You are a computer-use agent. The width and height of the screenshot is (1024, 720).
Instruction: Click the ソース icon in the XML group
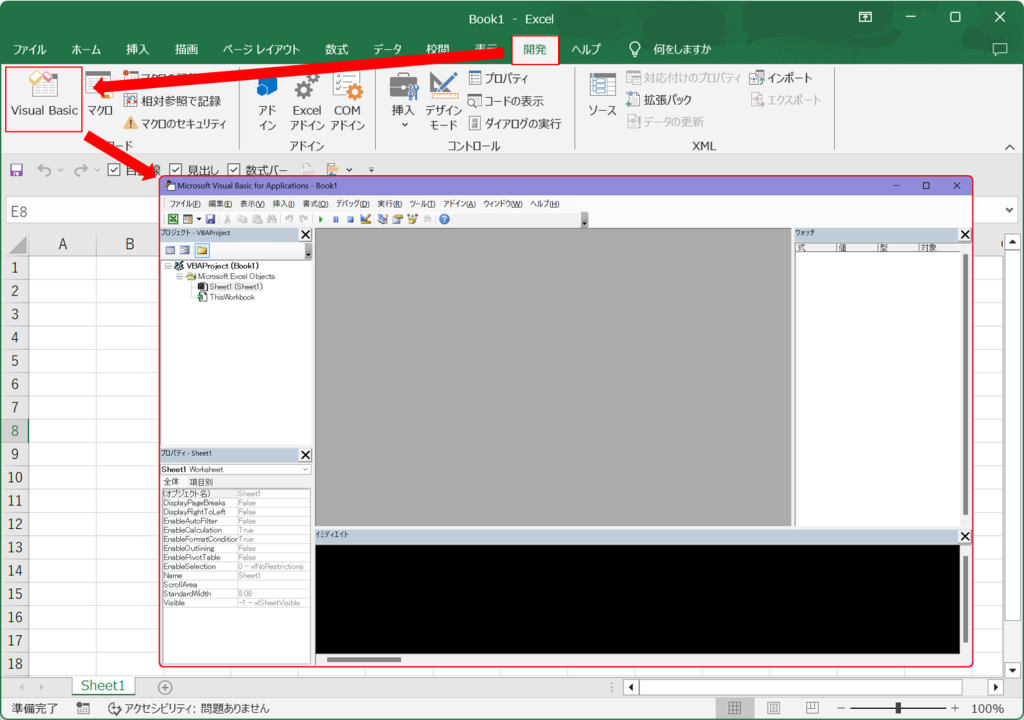click(x=602, y=97)
